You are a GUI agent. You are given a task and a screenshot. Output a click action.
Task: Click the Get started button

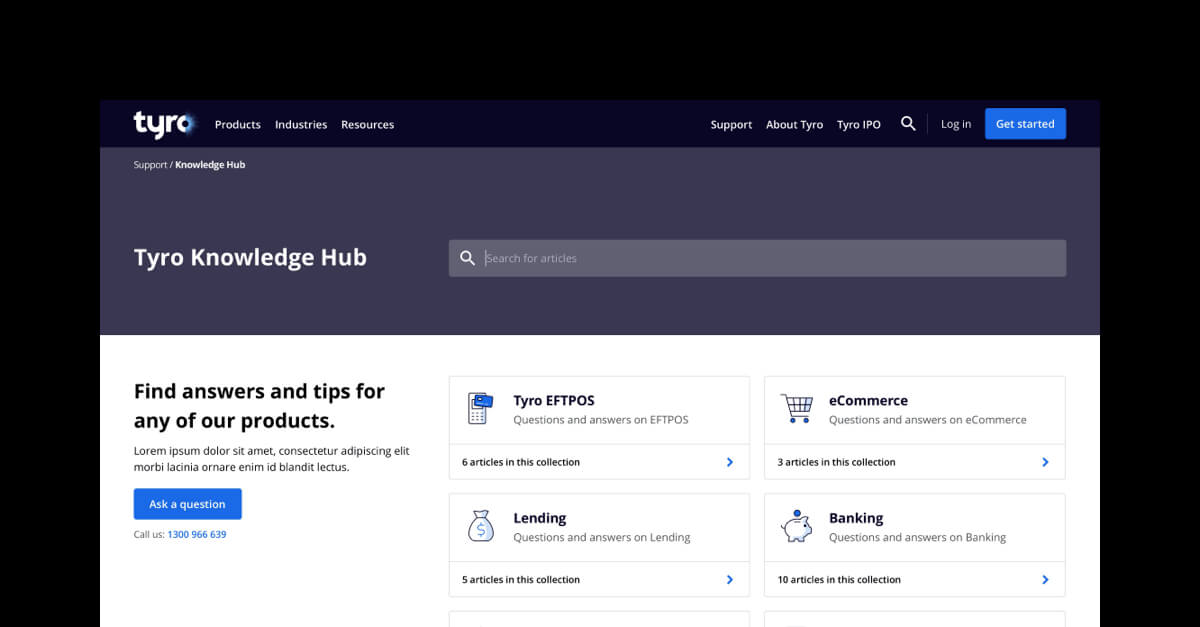pyautogui.click(x=1025, y=124)
